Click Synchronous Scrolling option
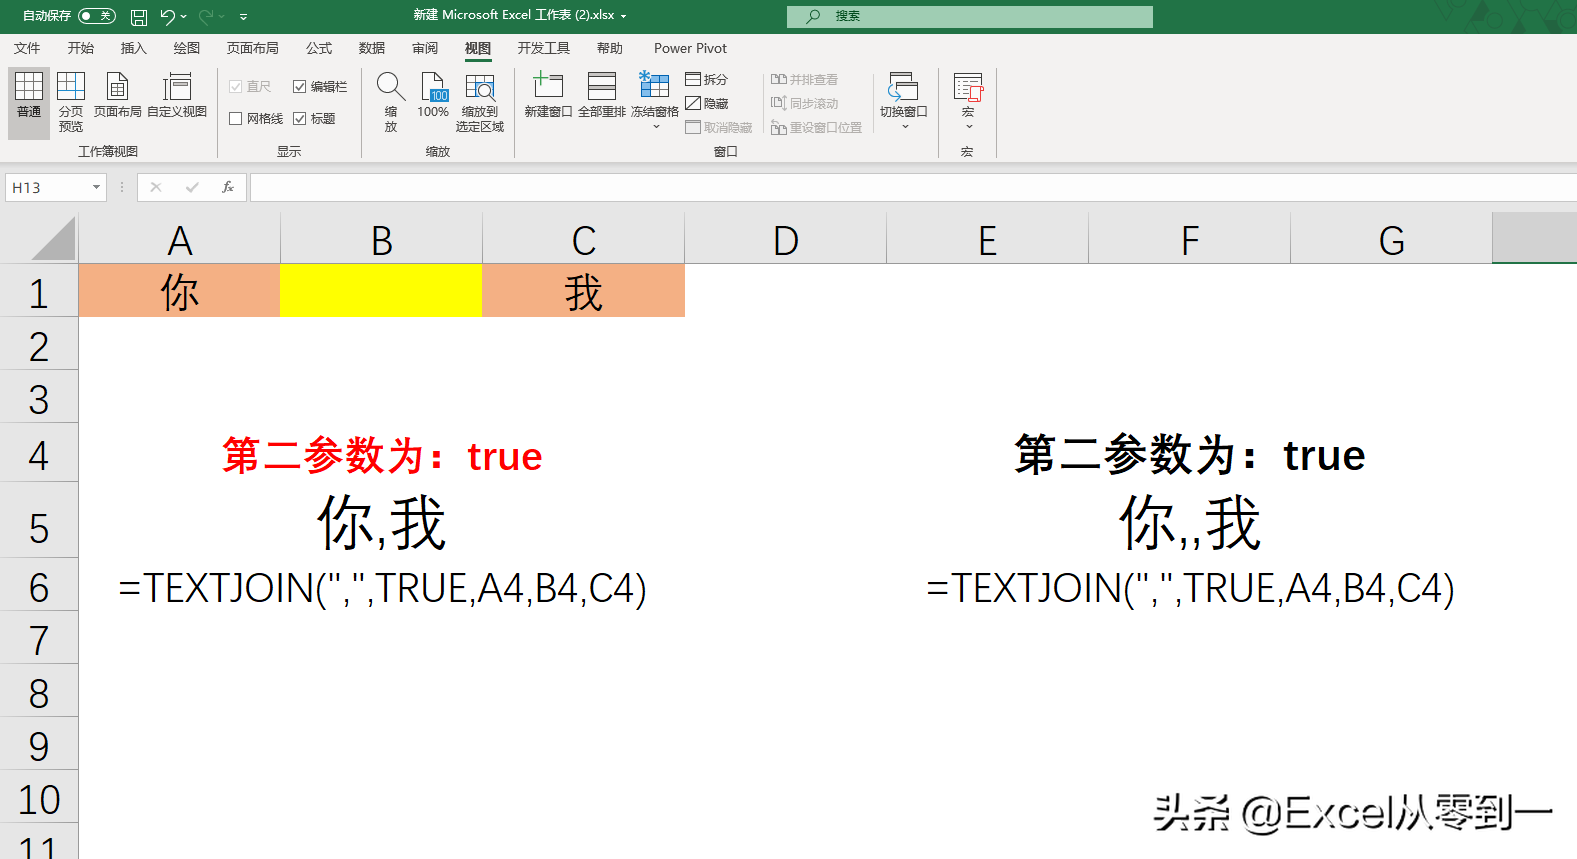The height and width of the screenshot is (859, 1577). [804, 103]
